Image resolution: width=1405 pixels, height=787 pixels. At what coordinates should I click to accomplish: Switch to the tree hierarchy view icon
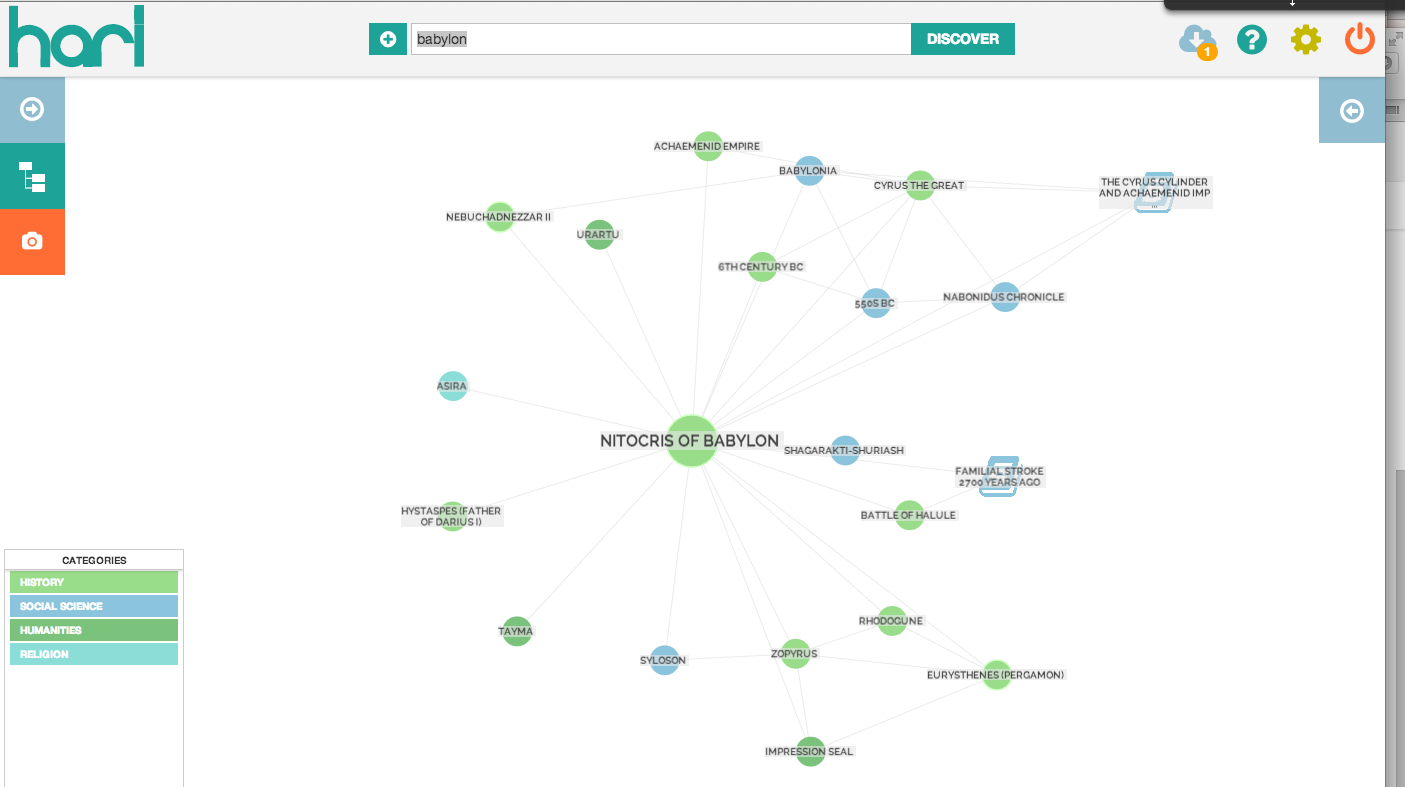32,176
